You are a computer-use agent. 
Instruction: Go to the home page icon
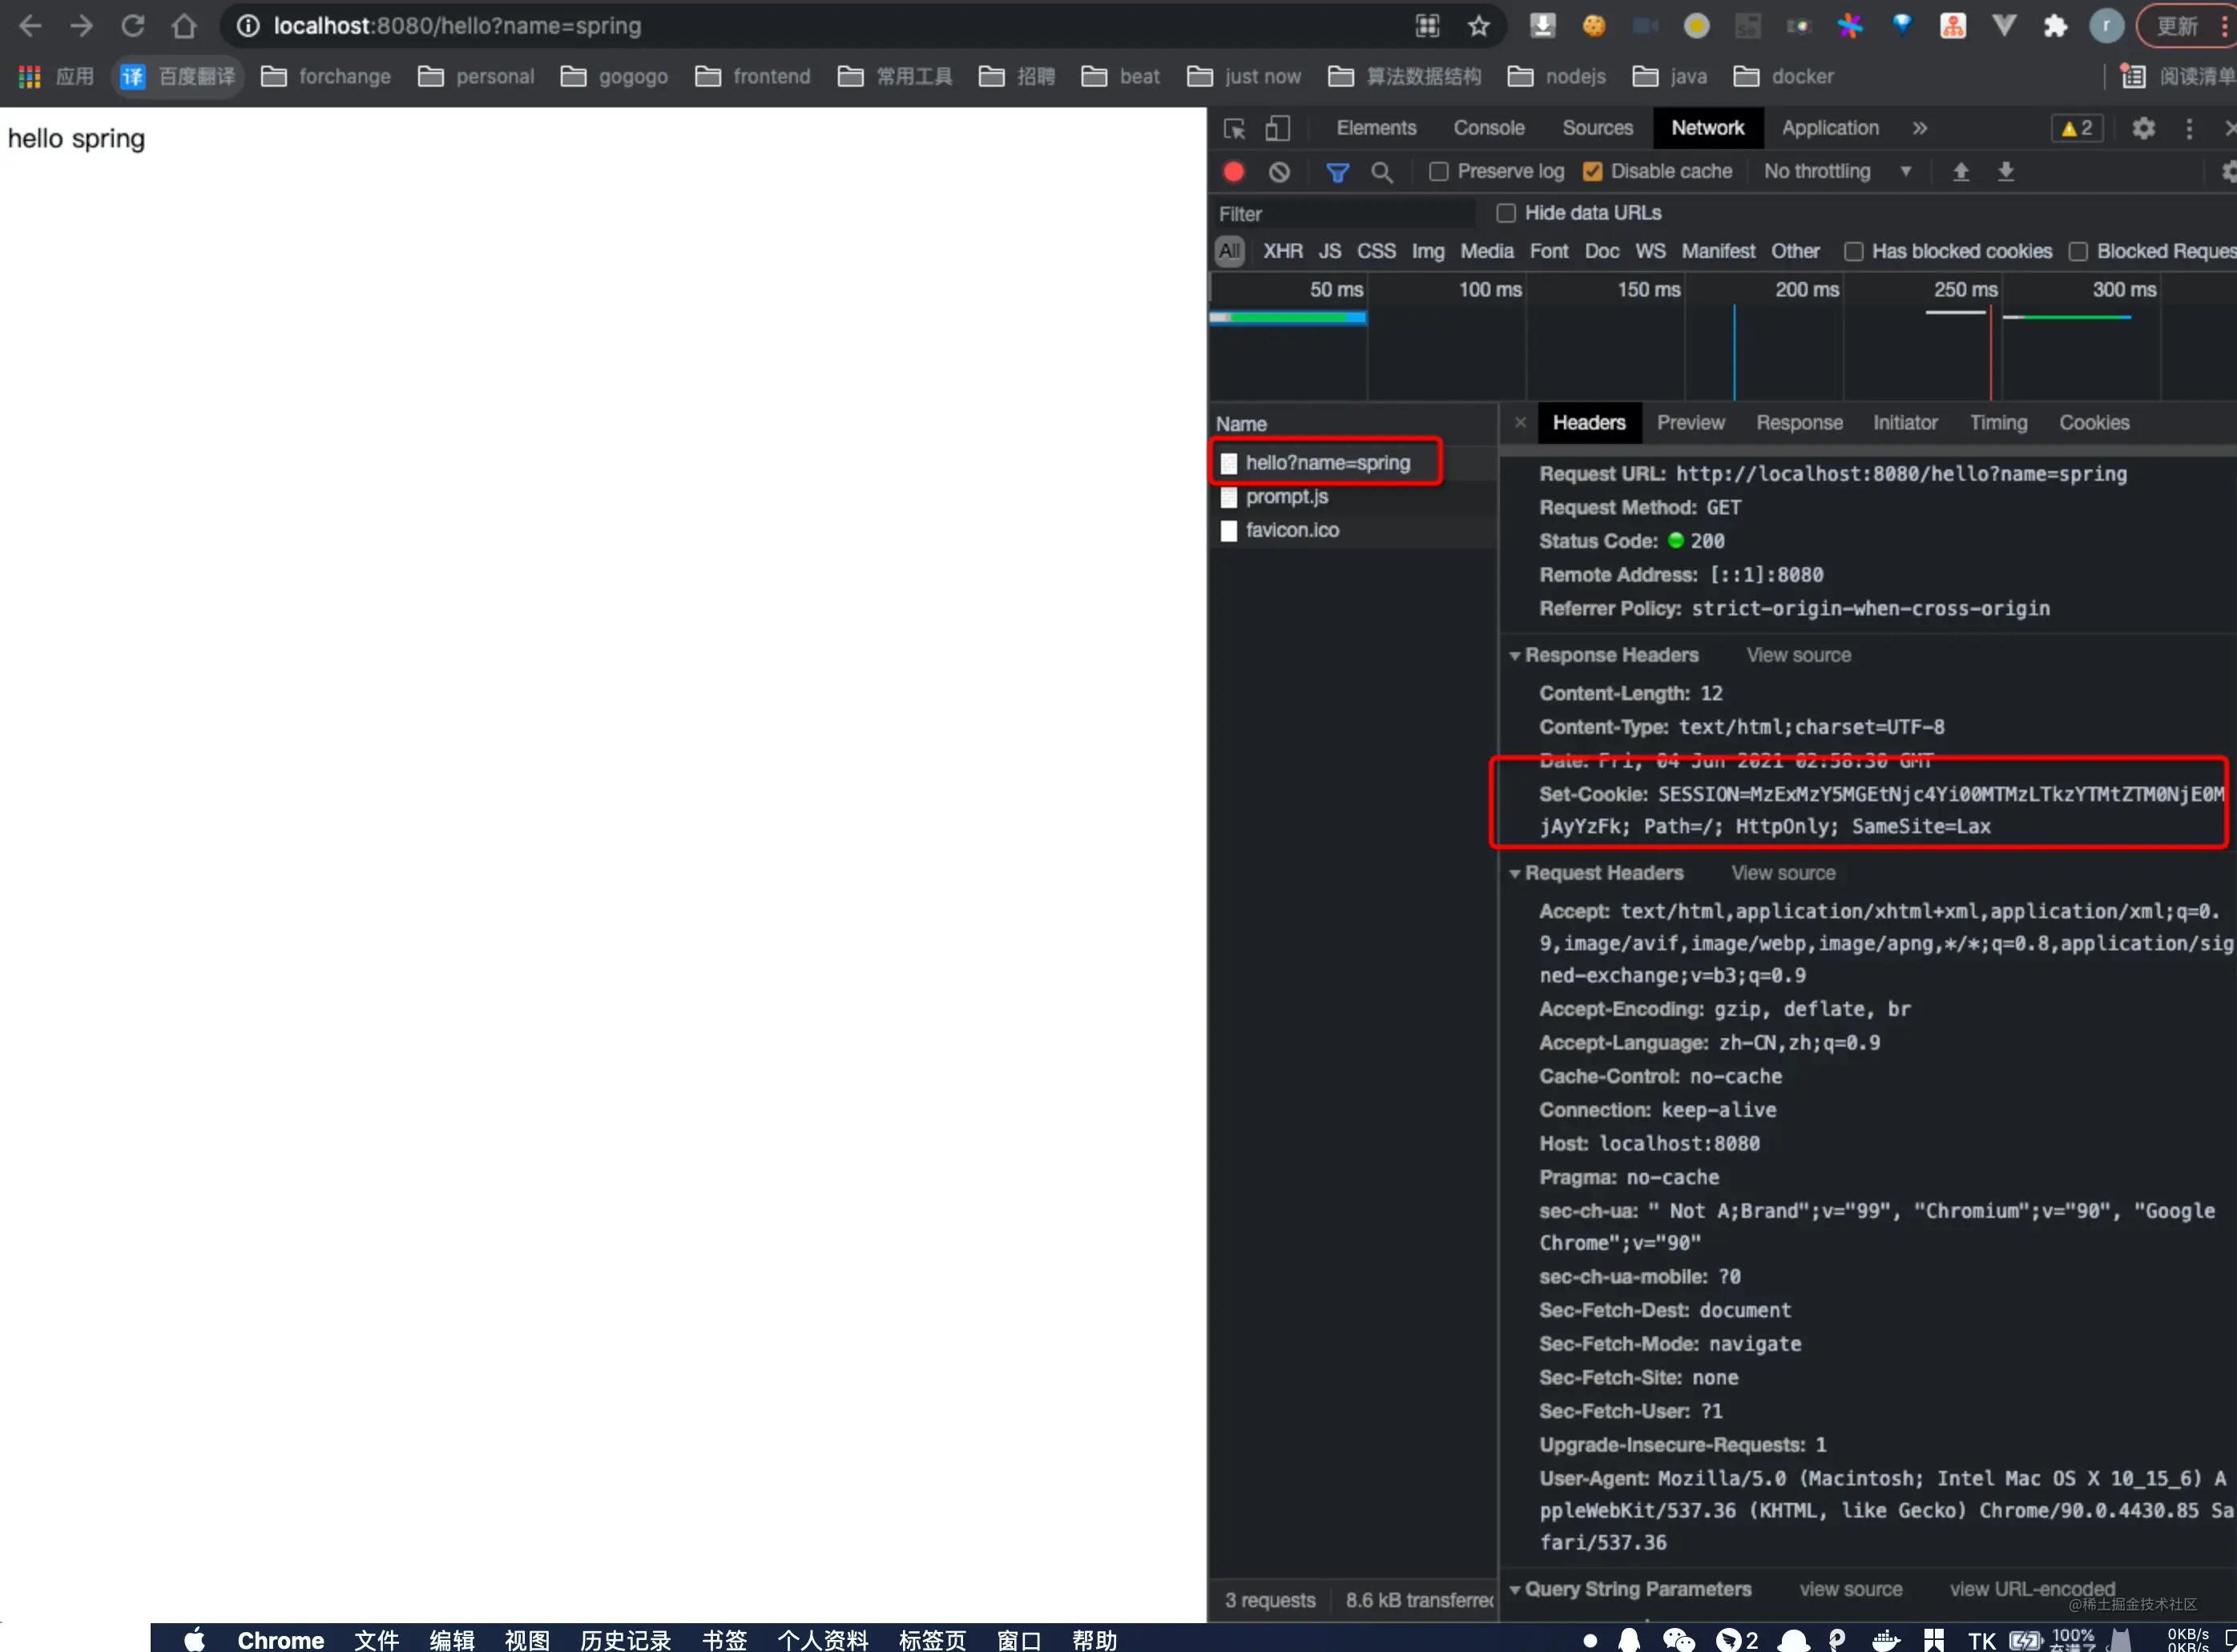[x=184, y=26]
